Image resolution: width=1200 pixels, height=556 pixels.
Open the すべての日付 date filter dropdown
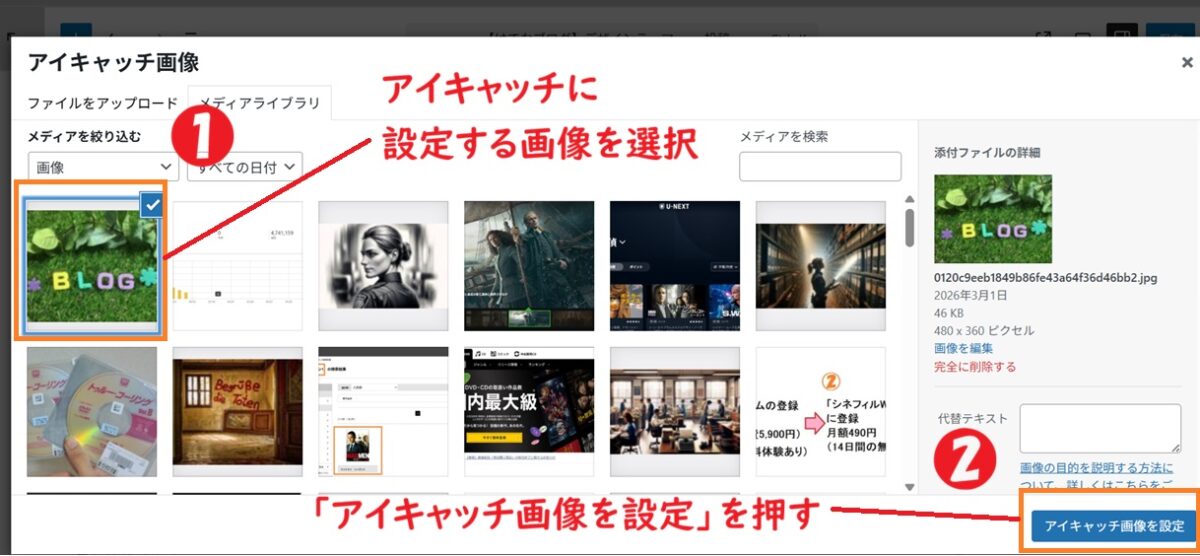245,167
